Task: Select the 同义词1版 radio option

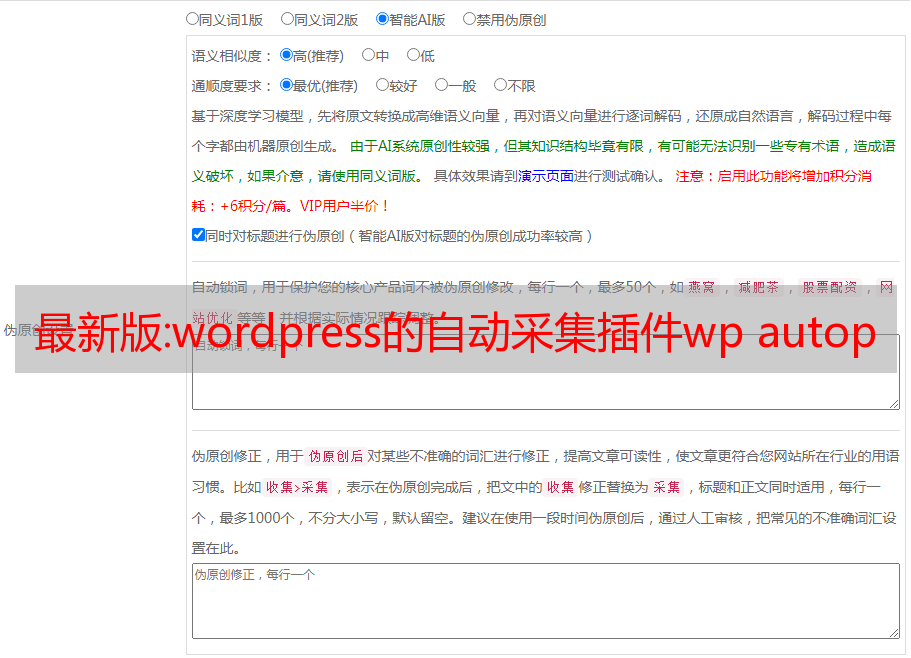Action: coord(192,19)
